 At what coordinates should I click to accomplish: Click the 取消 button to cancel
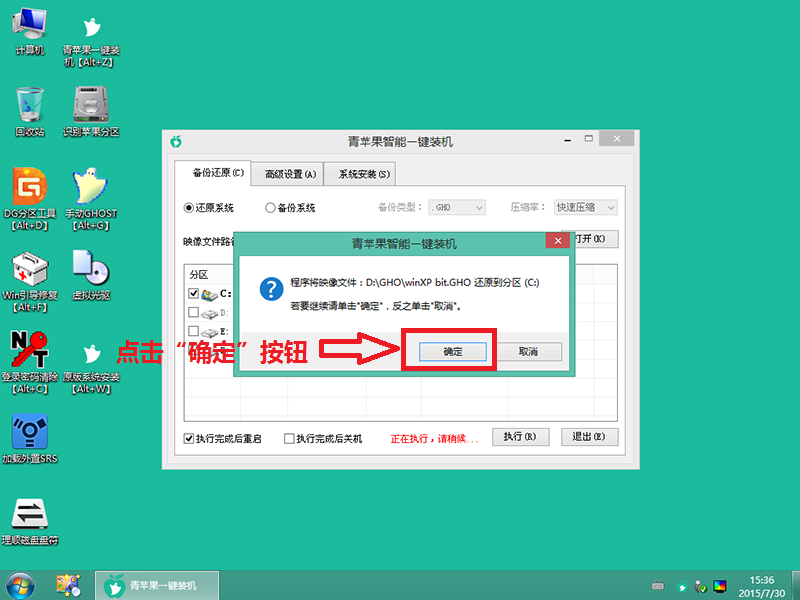527,351
